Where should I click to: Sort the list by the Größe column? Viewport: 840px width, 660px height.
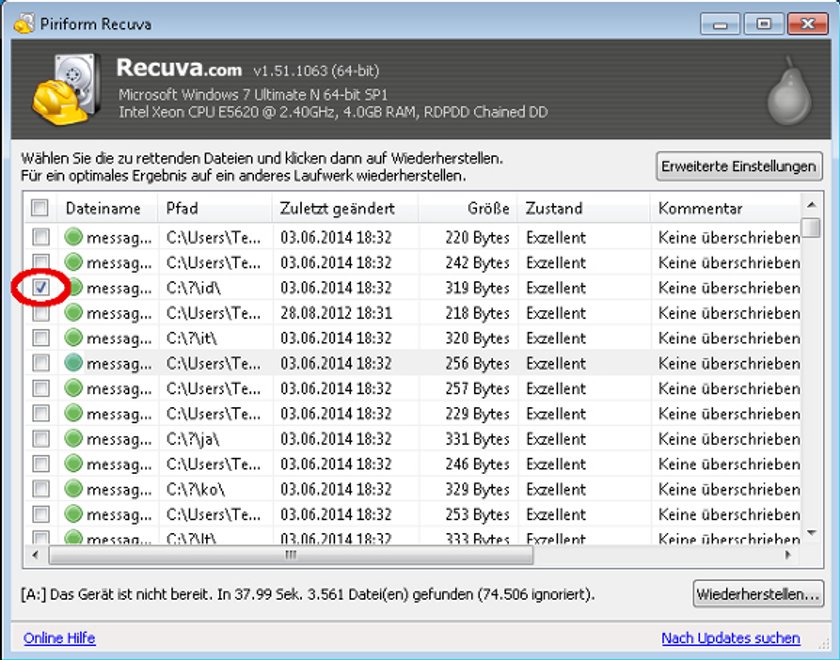coord(468,208)
